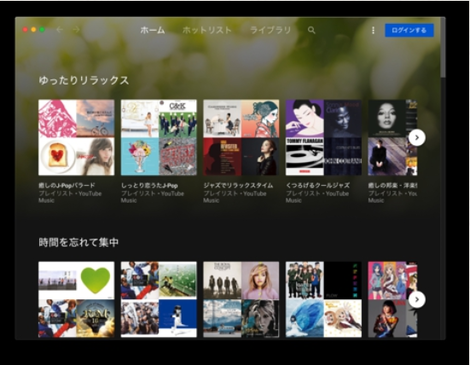The width and height of the screenshot is (470, 365).
Task: Open 癒しのJ-Popバラード playlist thumbnail
Action: 76,137
